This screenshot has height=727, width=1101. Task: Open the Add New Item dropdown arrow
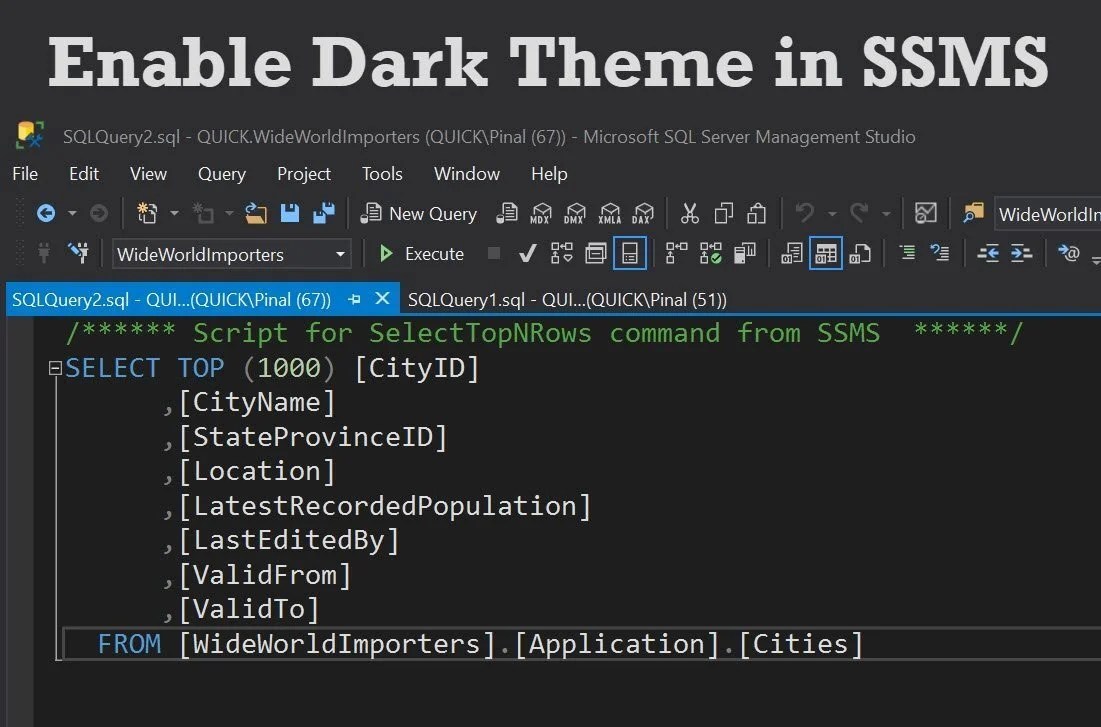[x=229, y=214]
